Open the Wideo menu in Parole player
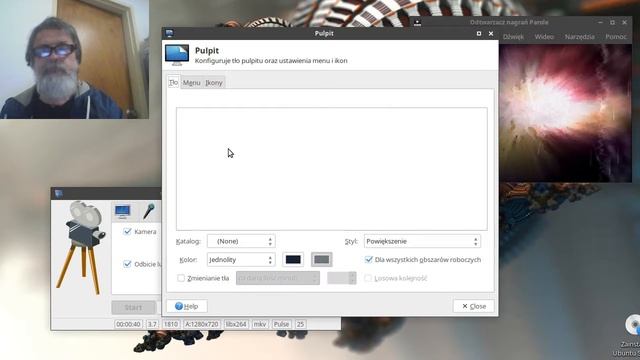 tap(544, 37)
